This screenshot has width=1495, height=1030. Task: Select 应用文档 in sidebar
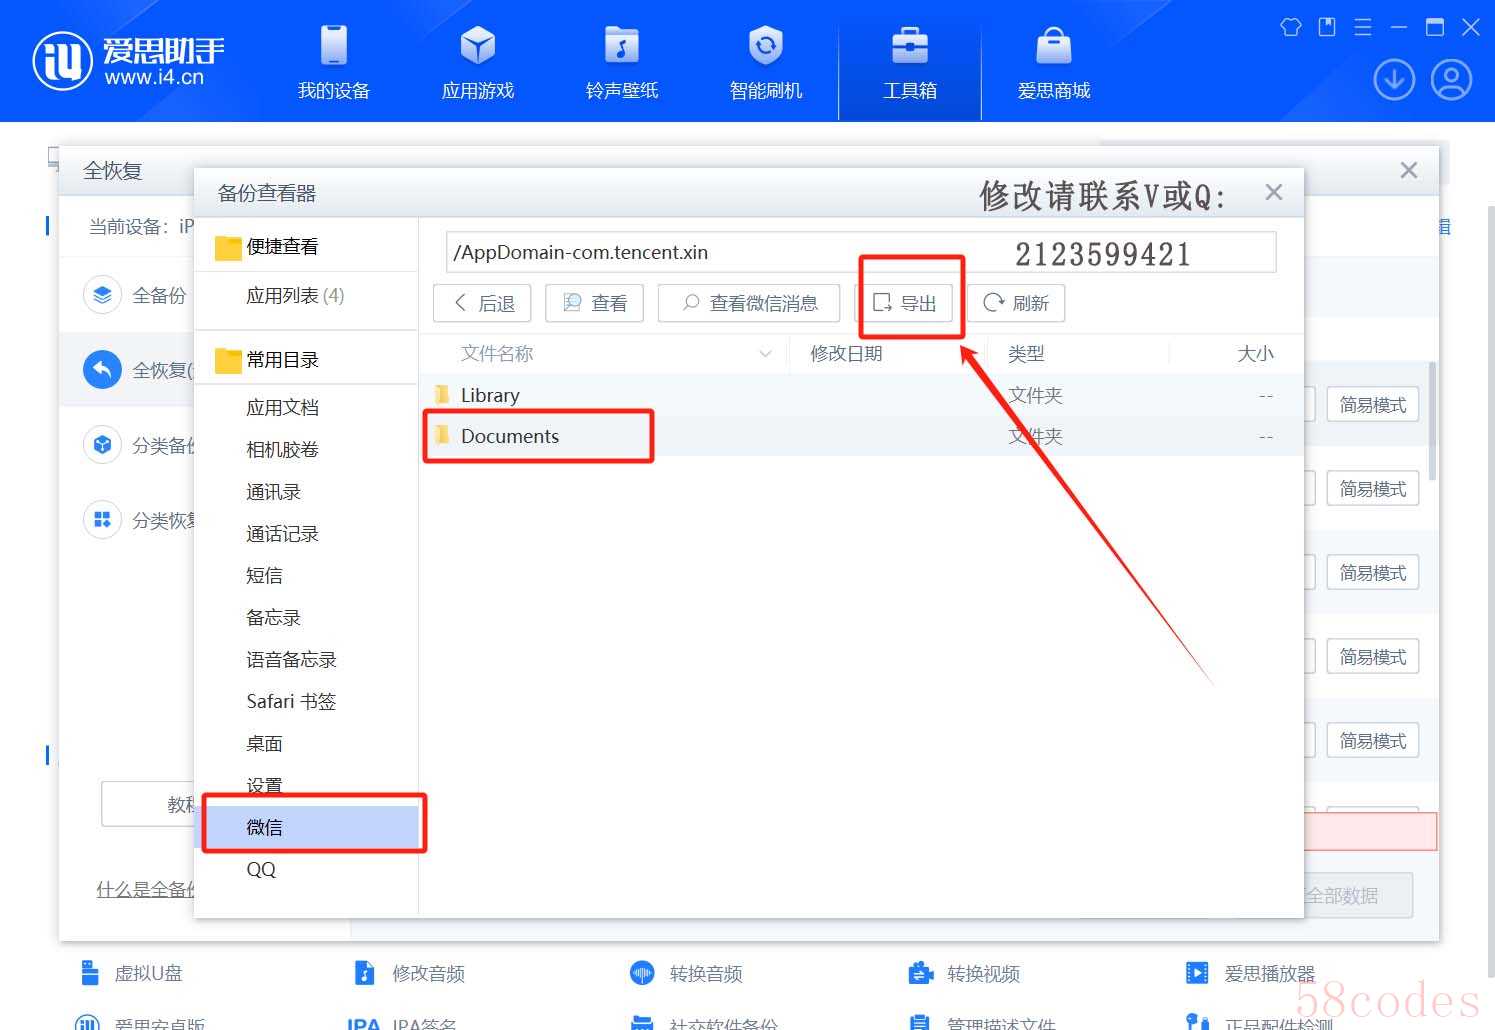coord(282,408)
